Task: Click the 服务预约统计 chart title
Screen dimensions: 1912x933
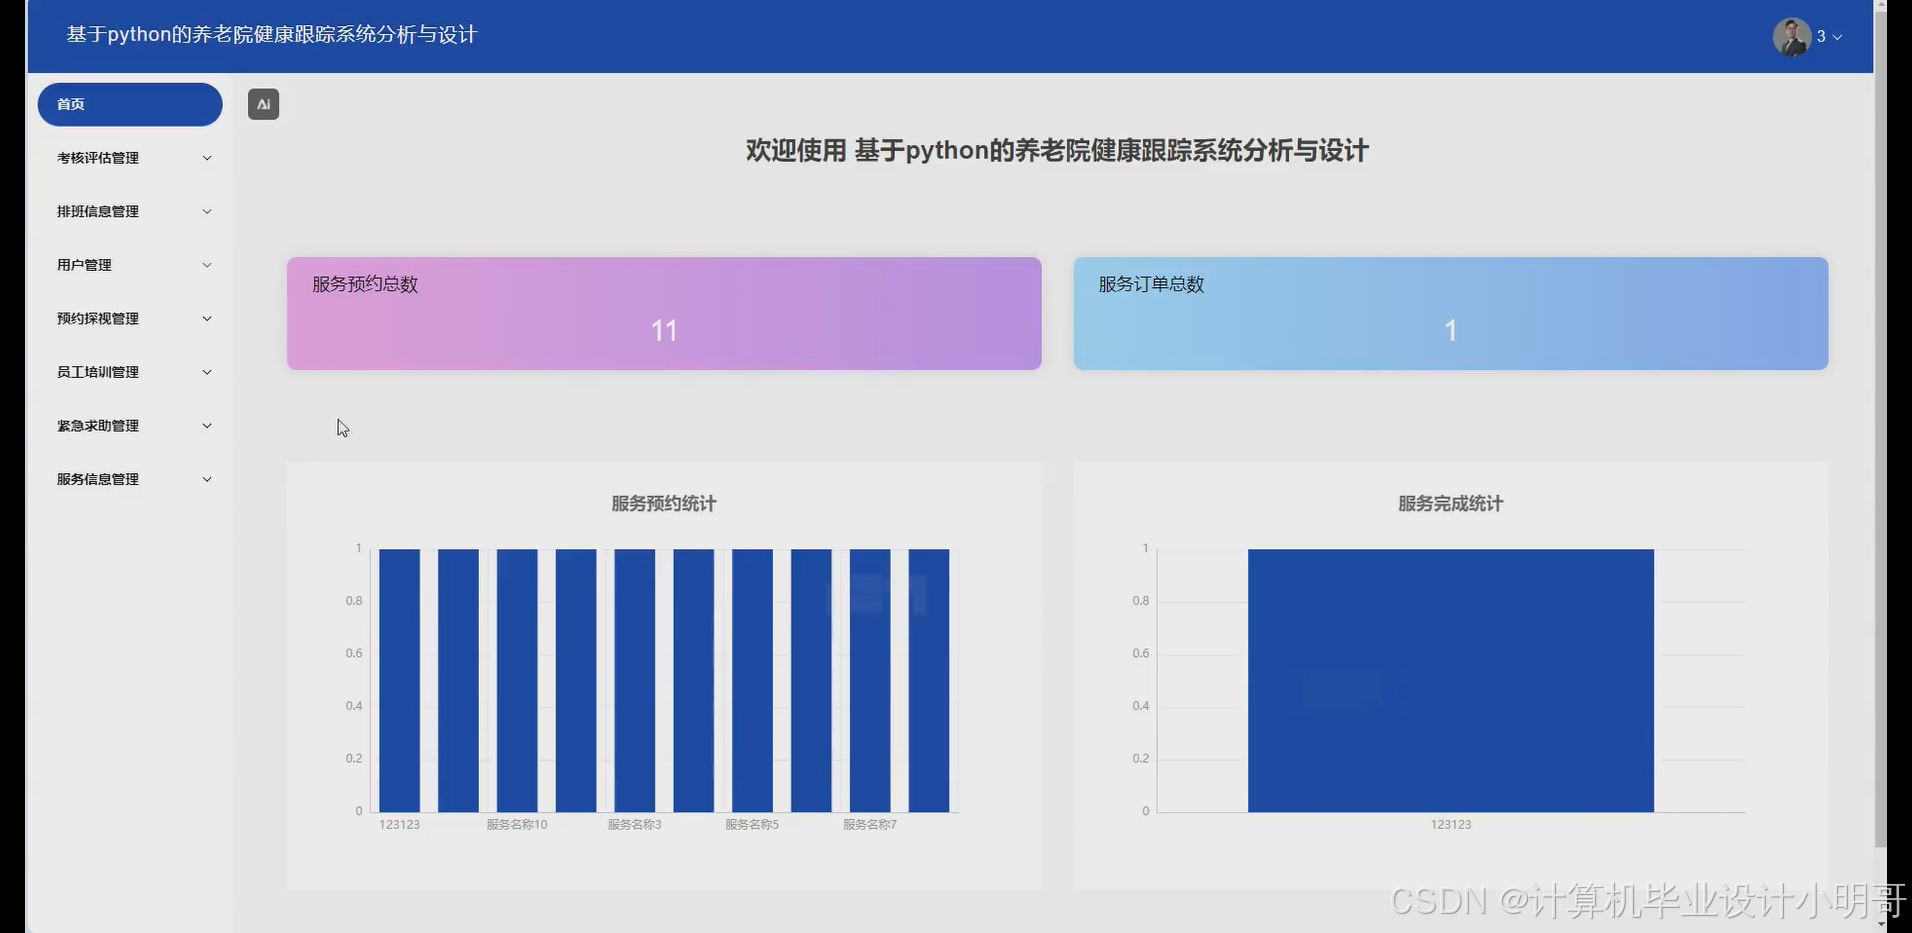Action: (x=663, y=503)
